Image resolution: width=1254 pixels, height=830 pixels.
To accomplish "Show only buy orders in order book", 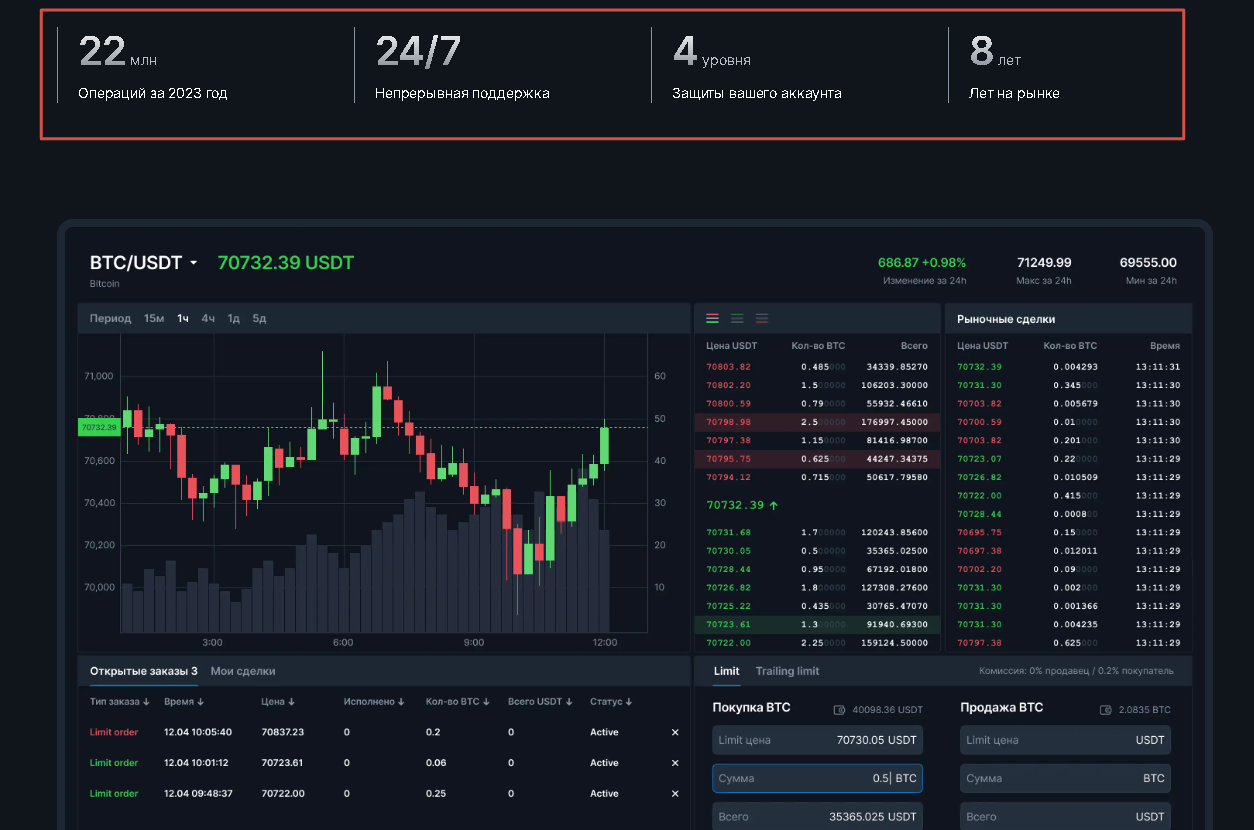I will coord(737,318).
